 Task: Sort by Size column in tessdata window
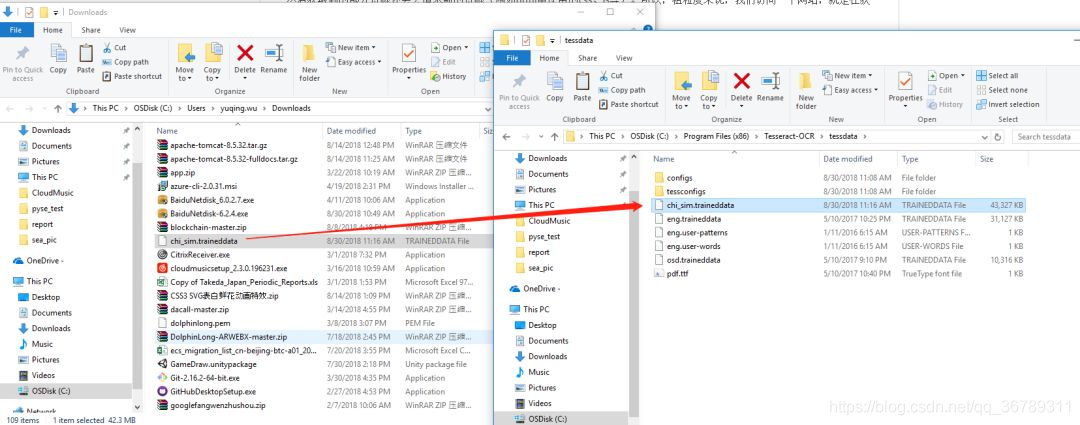pyautogui.click(x=986, y=159)
